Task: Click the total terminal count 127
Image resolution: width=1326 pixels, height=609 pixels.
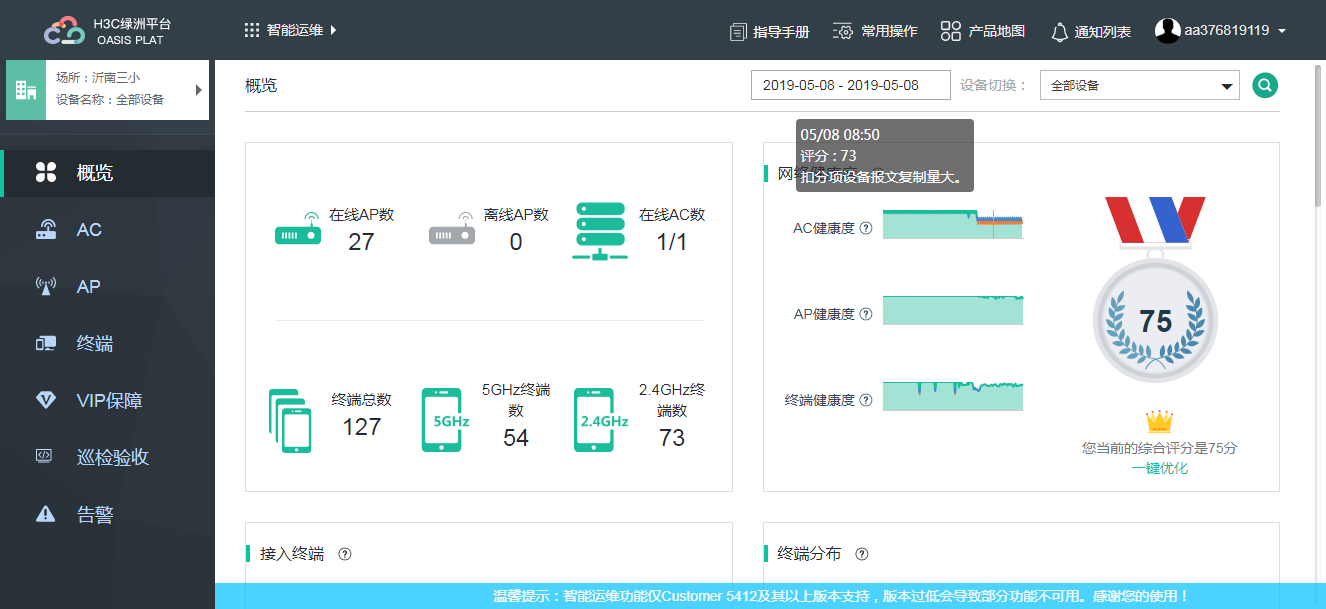Action: [361, 427]
